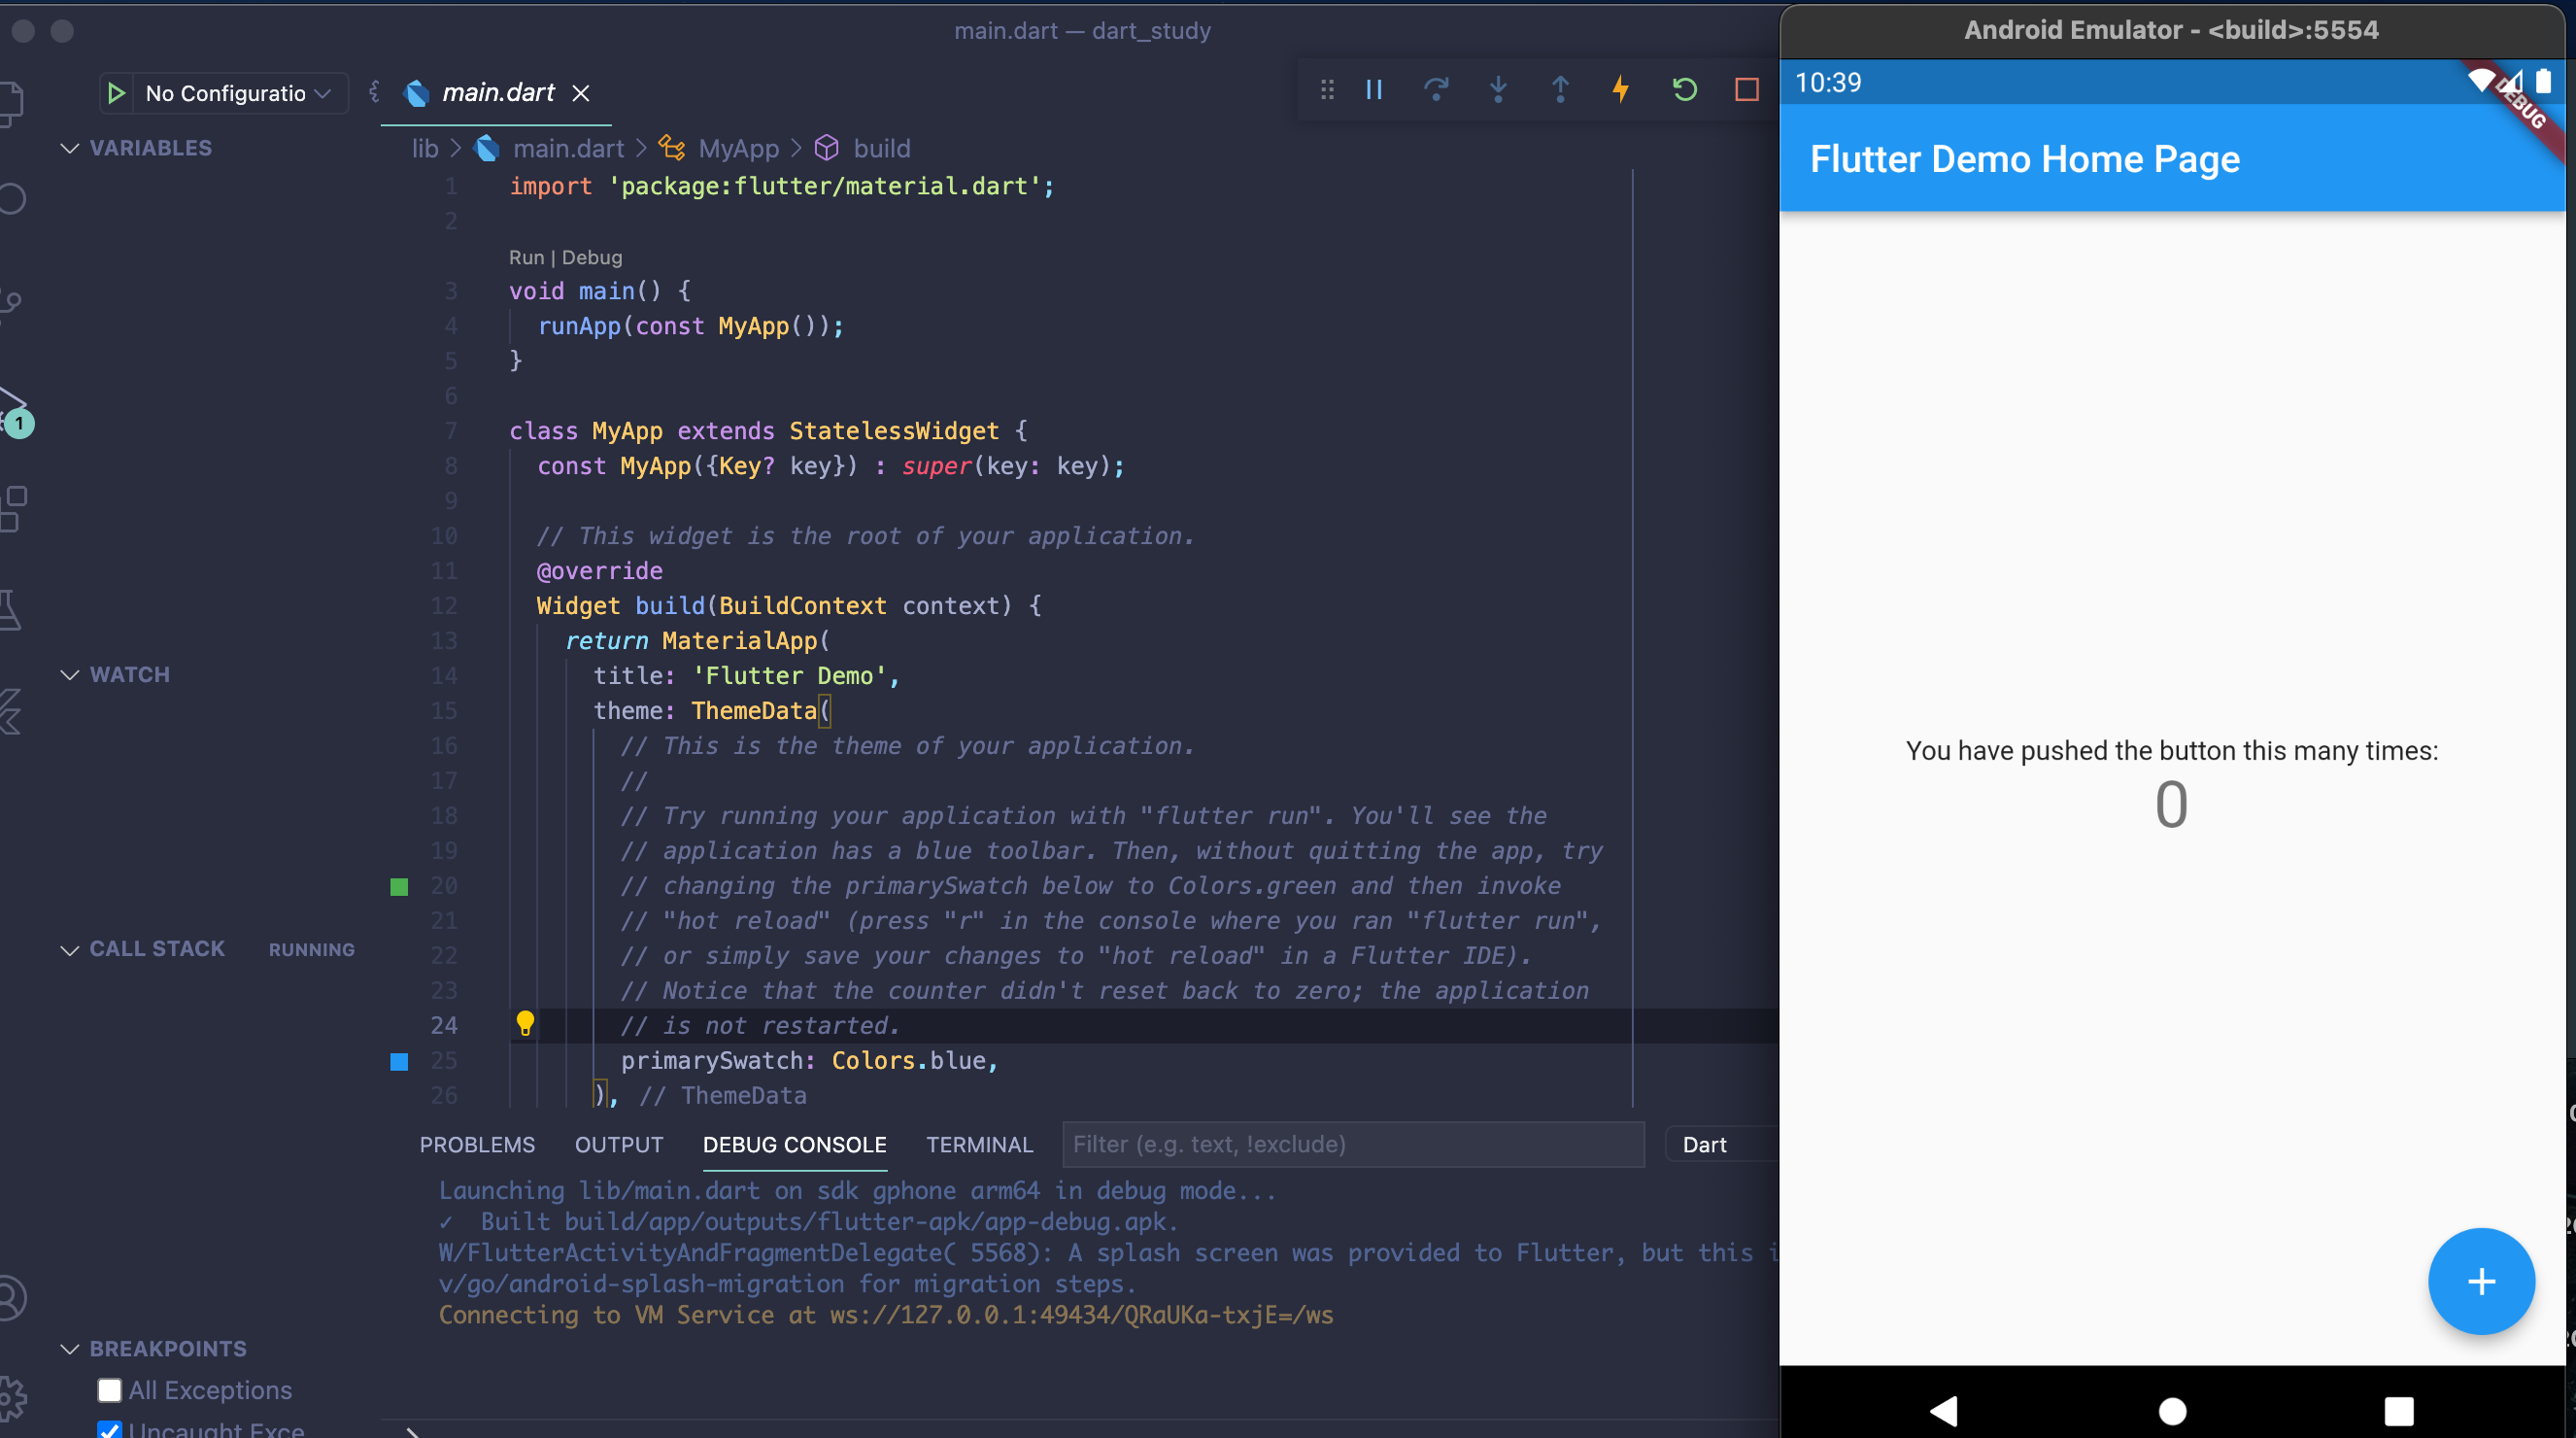
Task: Open the Source Control sidebar view
Action: click(x=10, y=302)
